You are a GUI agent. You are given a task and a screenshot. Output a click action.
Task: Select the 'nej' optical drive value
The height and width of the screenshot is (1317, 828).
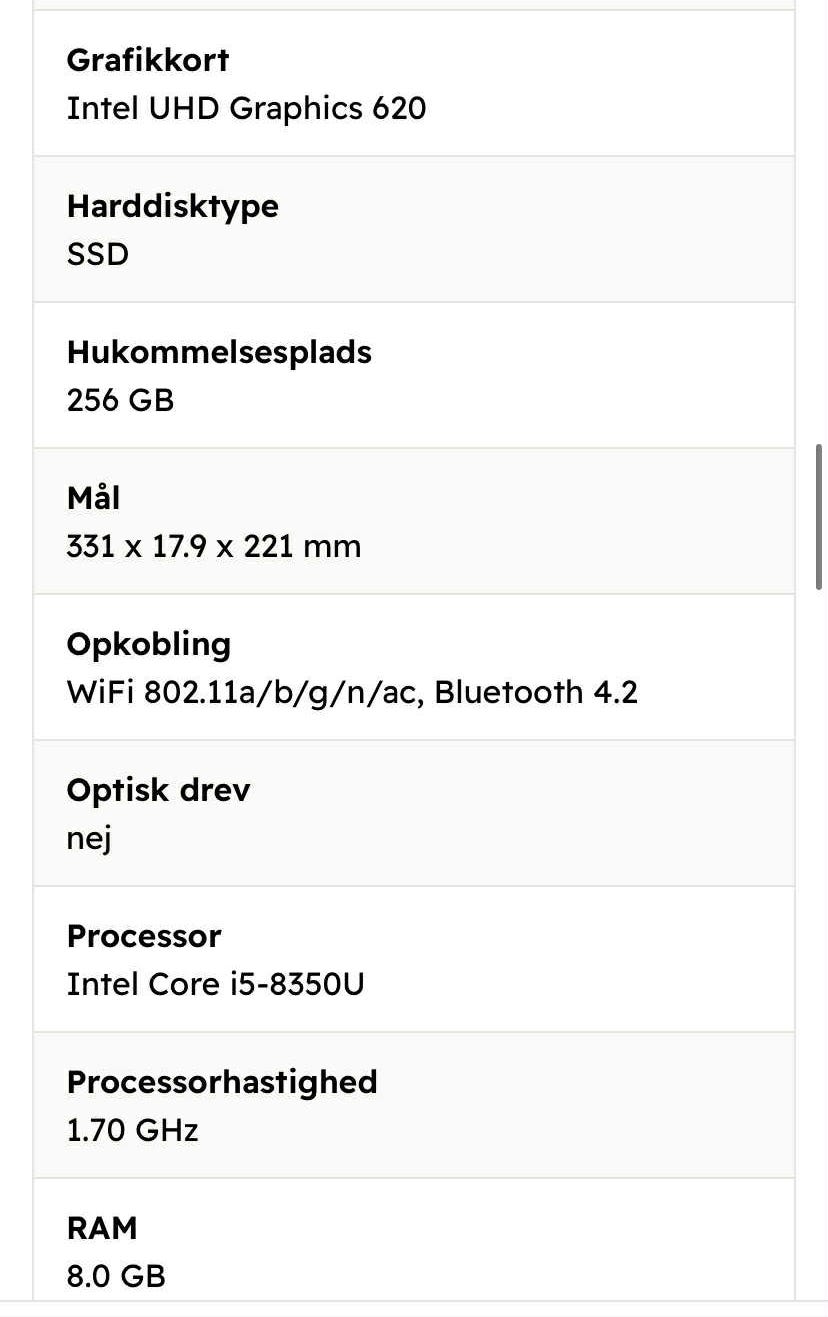tap(89, 838)
